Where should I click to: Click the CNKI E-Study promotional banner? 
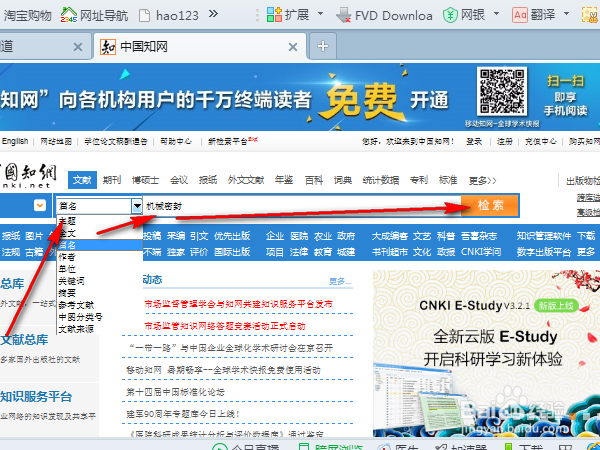click(x=486, y=353)
